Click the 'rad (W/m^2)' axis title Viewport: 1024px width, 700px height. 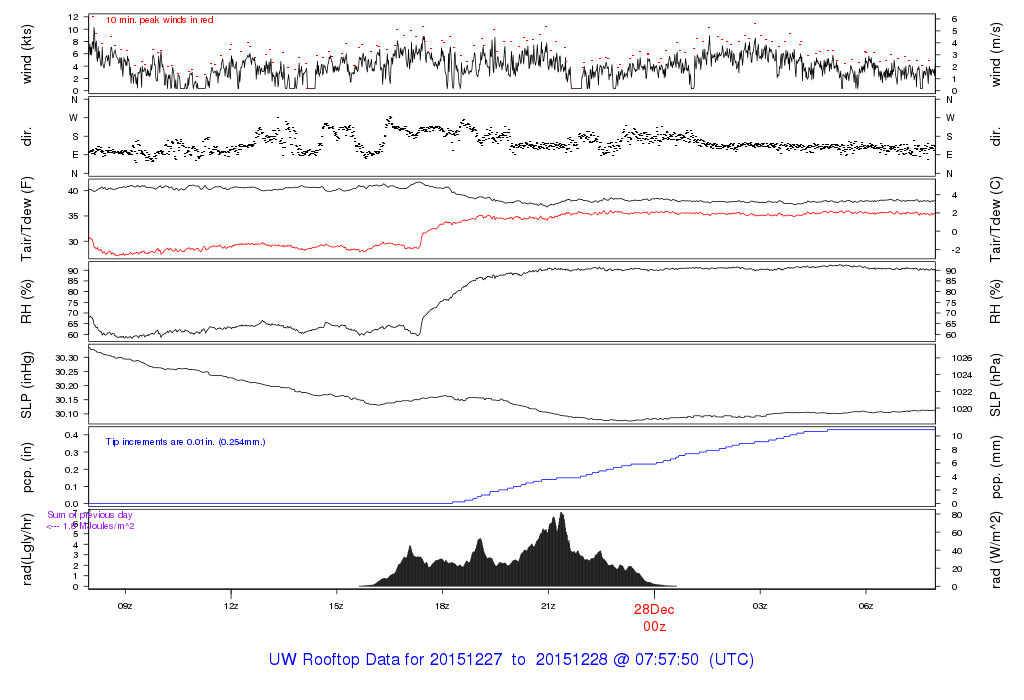point(995,549)
